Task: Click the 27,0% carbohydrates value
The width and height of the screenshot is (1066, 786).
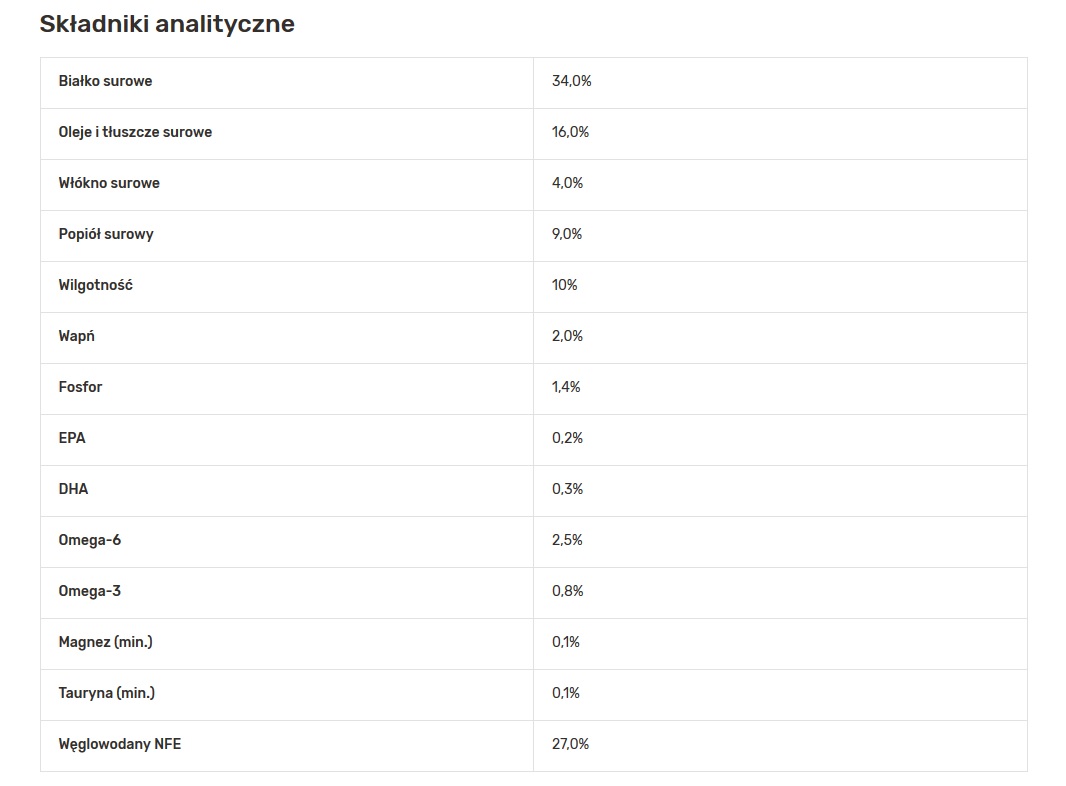Action: [x=570, y=744]
